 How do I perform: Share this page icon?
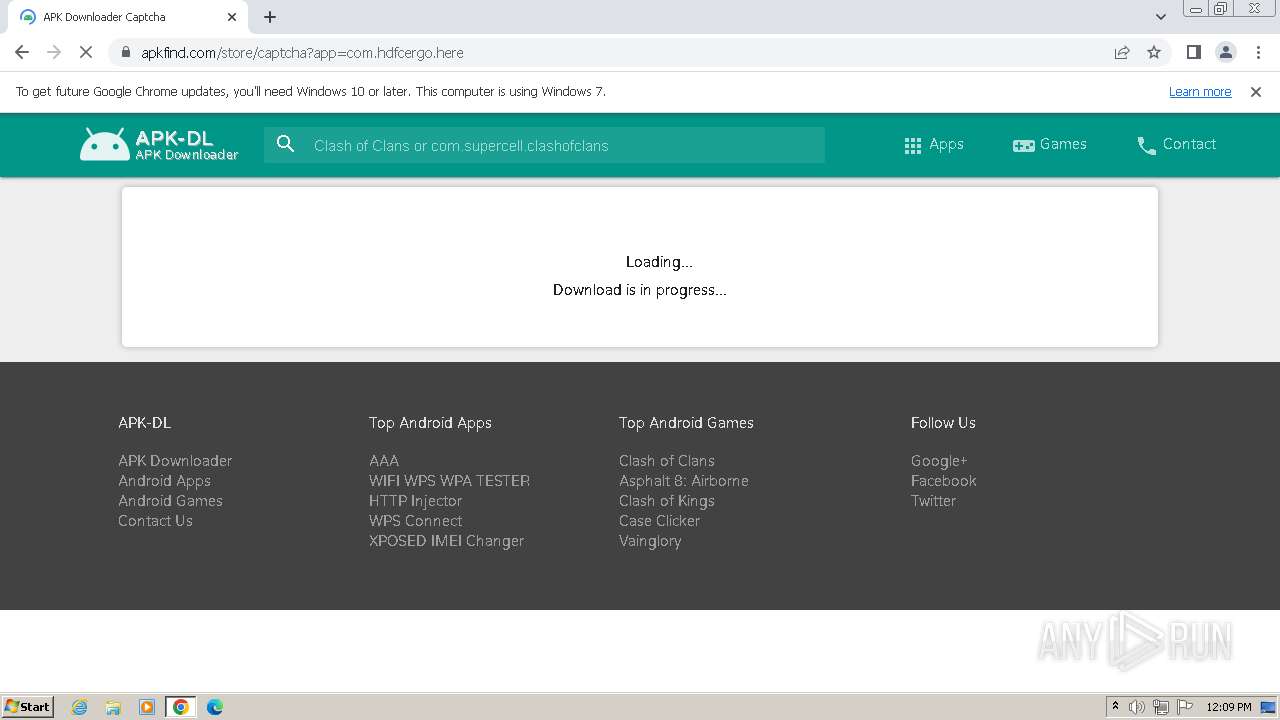coord(1122,52)
